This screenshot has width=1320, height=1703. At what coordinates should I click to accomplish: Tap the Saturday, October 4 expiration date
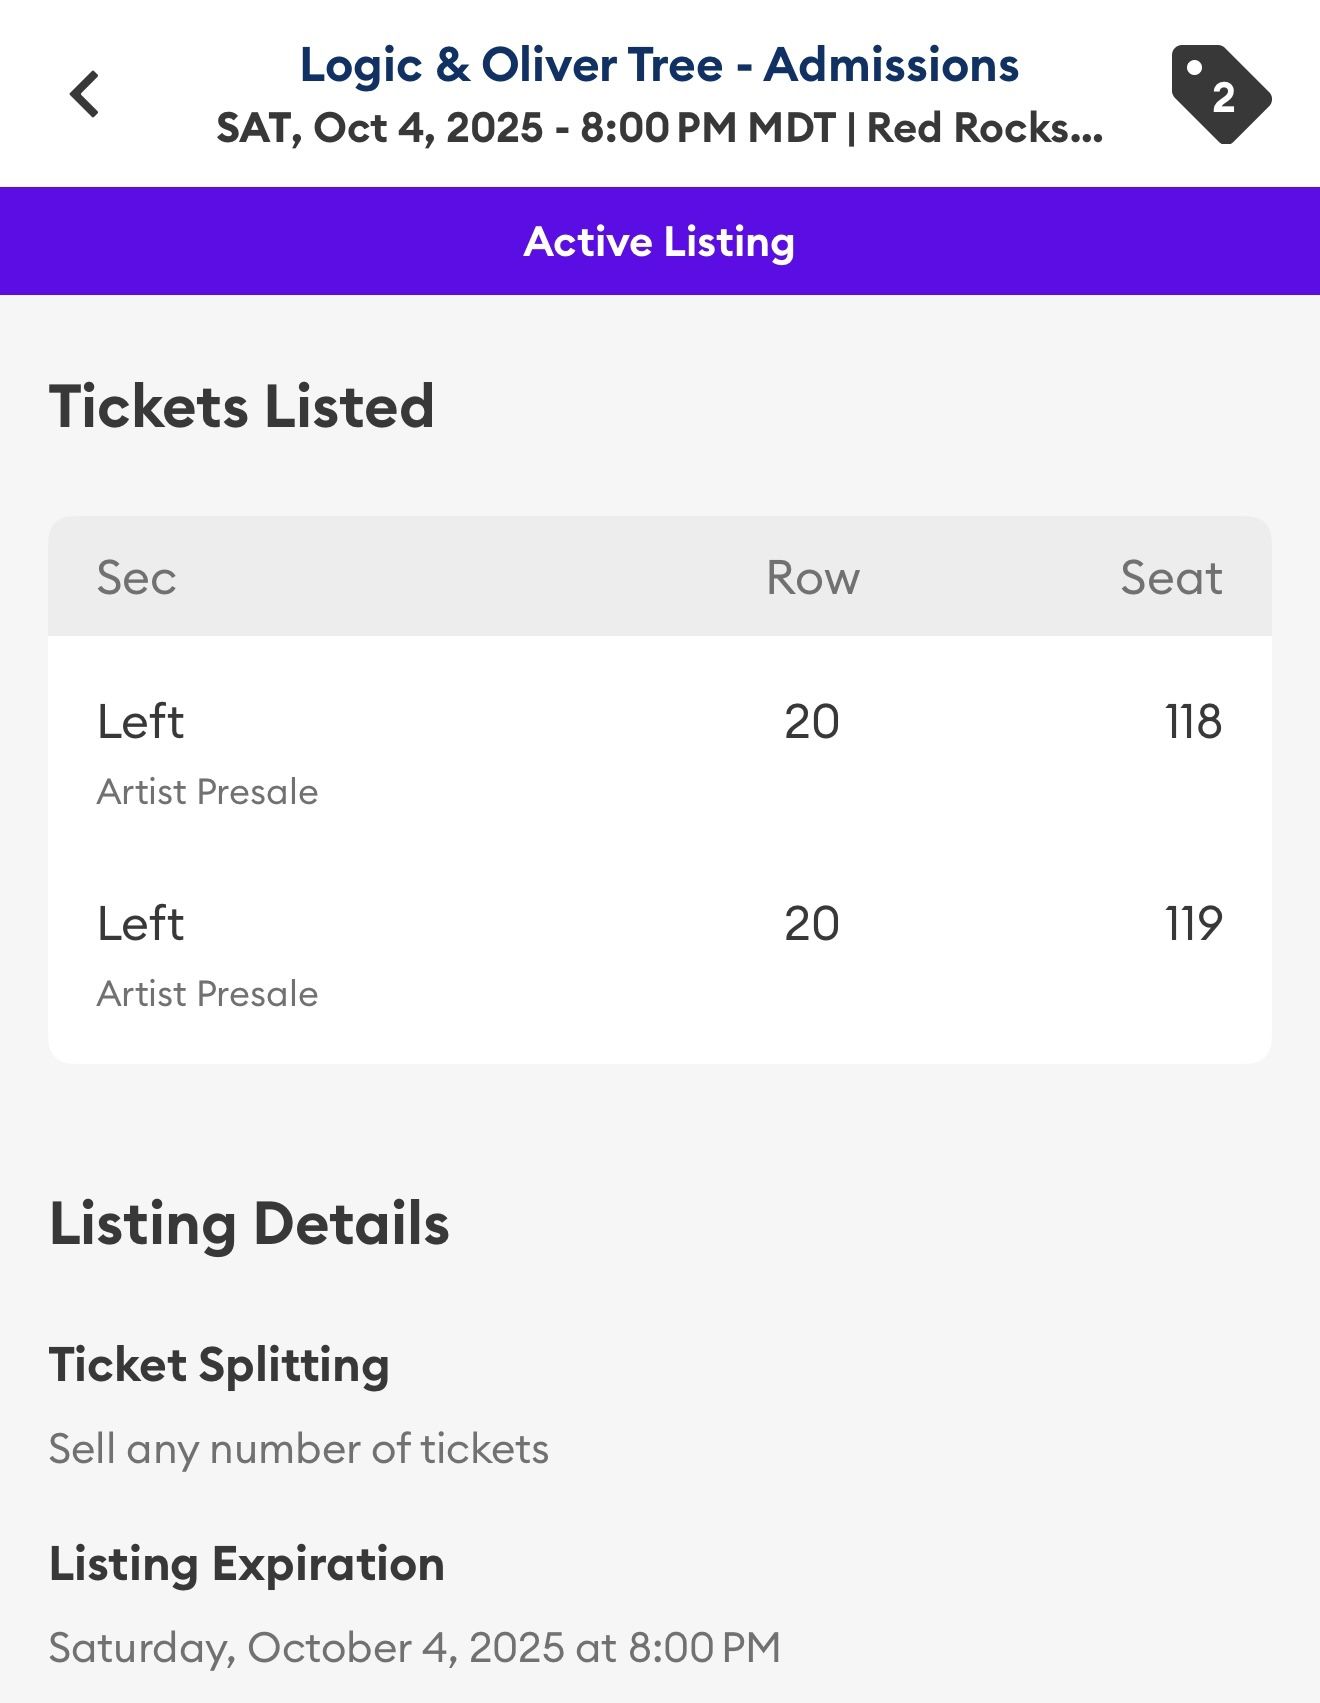(x=414, y=1648)
